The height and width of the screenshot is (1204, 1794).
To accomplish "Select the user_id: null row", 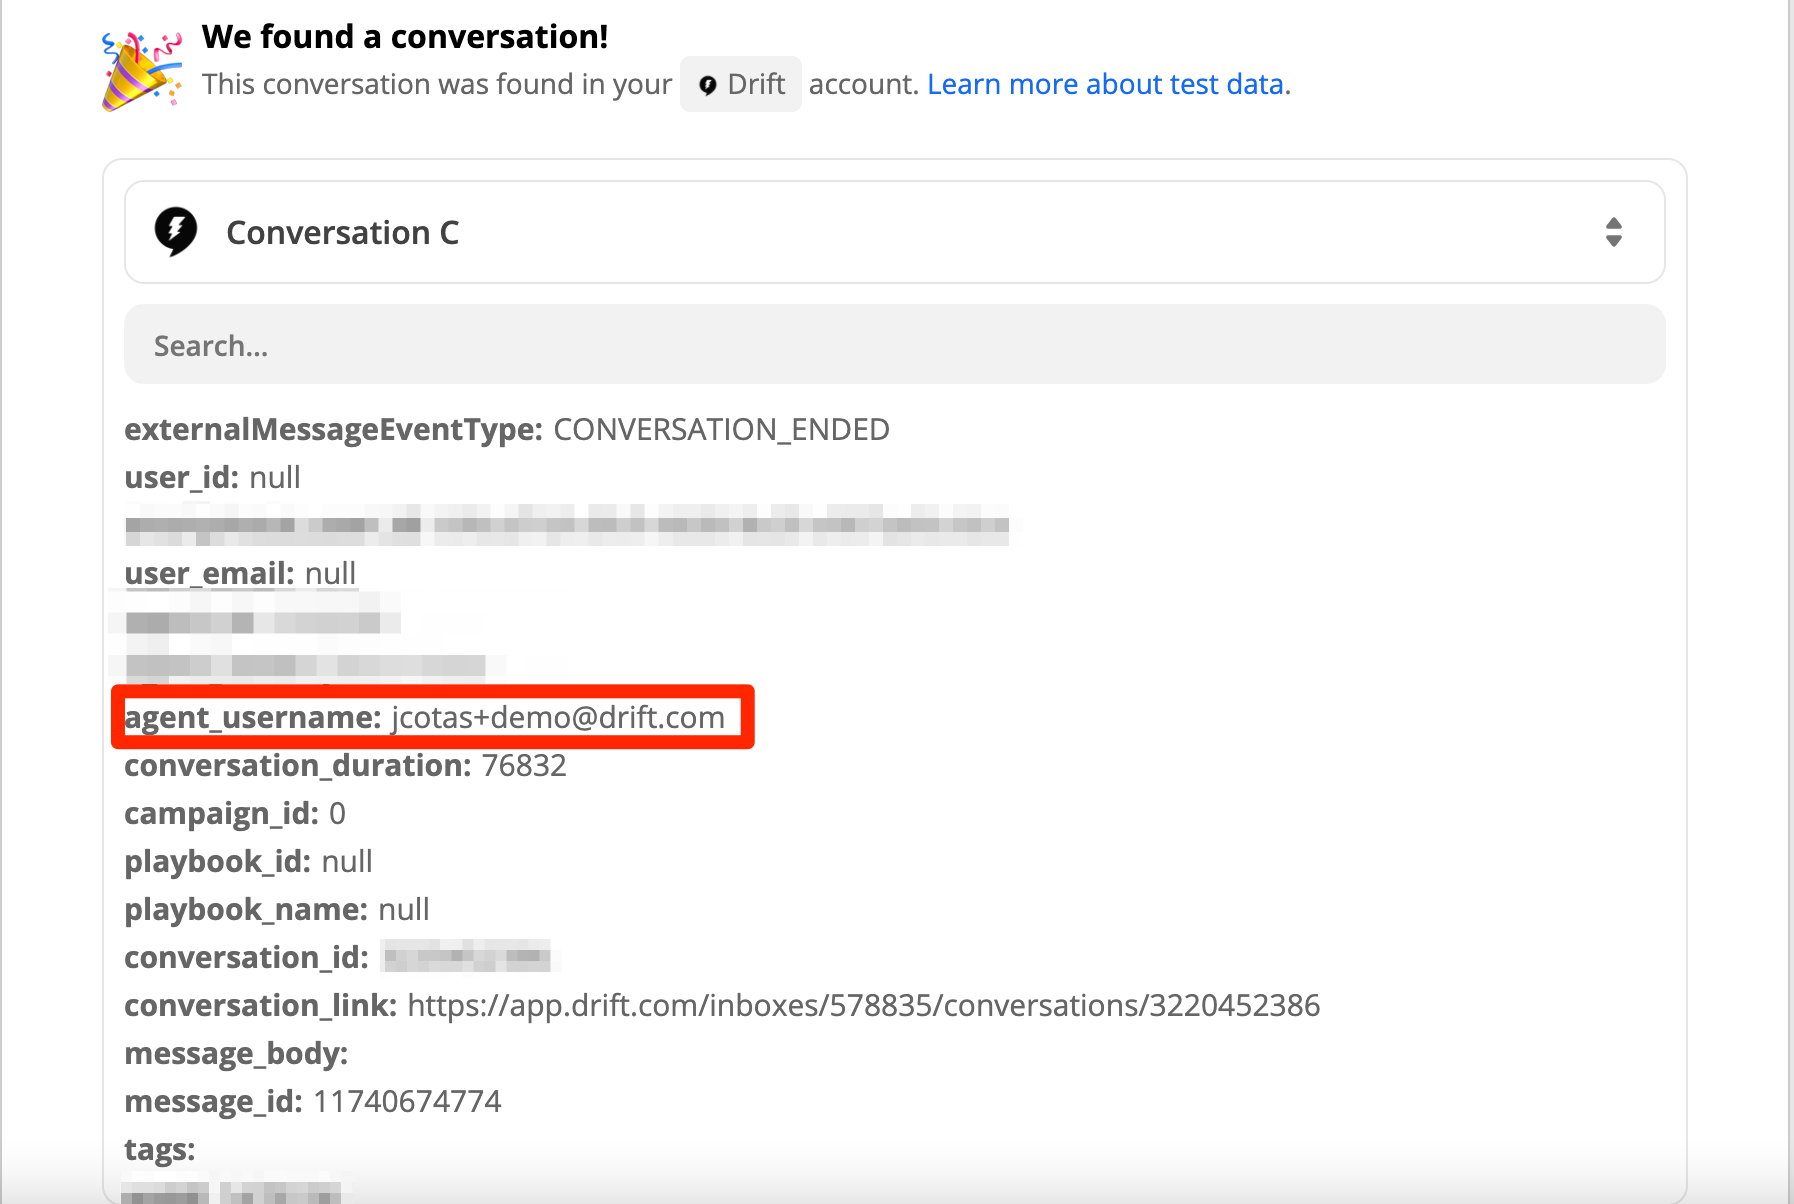I will [x=212, y=477].
